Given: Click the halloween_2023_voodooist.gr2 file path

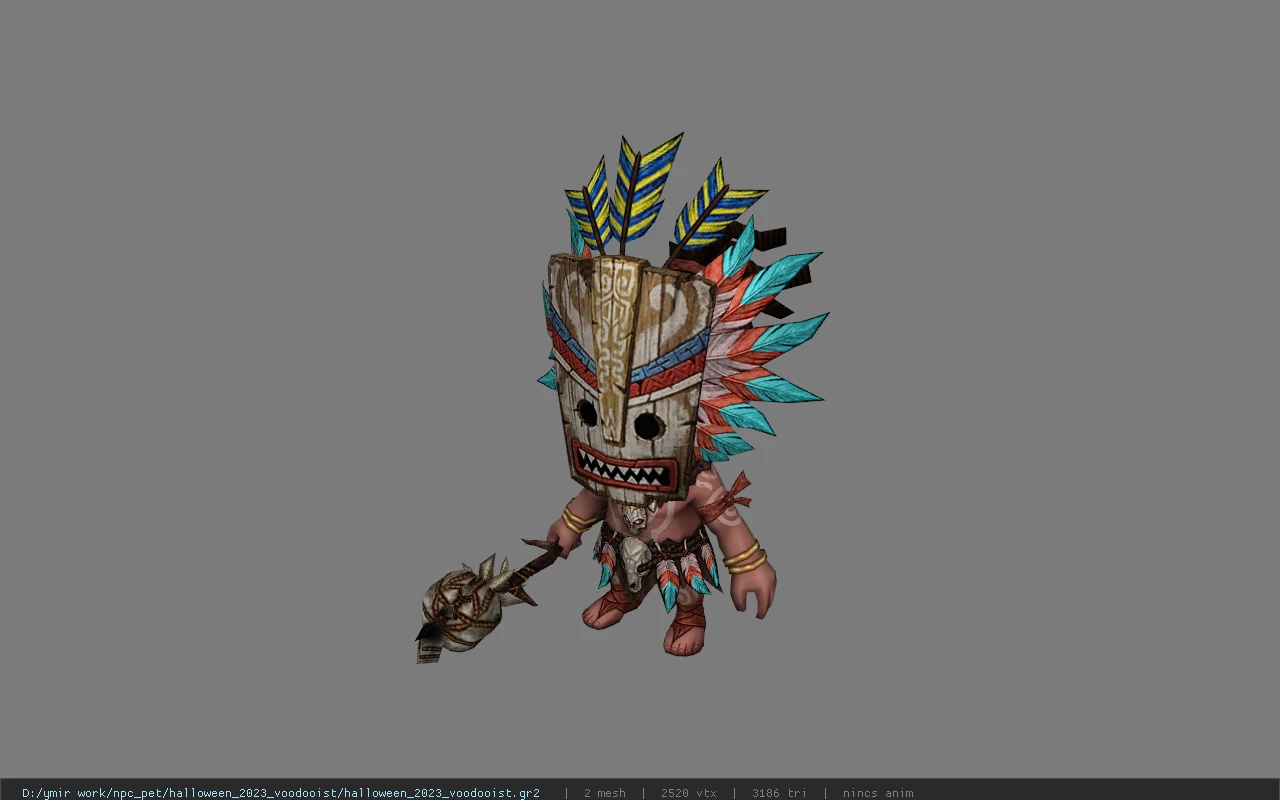Looking at the screenshot, I should [281, 793].
